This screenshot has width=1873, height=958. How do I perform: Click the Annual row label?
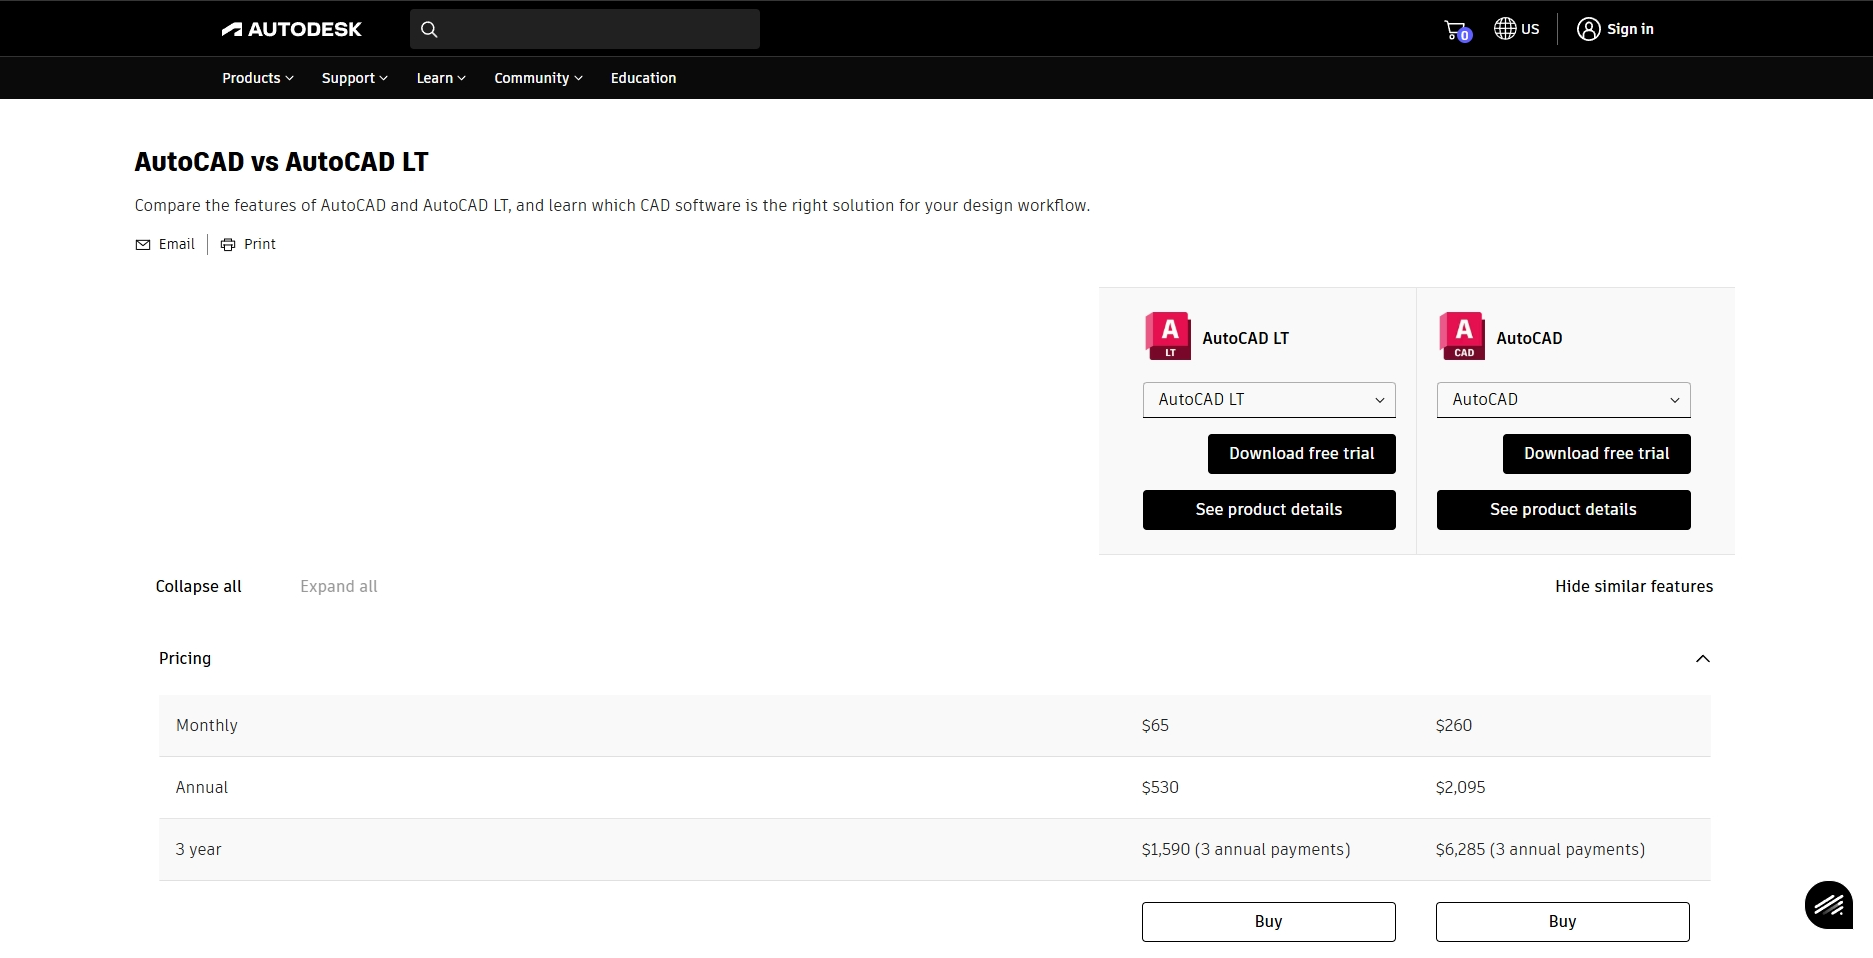point(202,788)
